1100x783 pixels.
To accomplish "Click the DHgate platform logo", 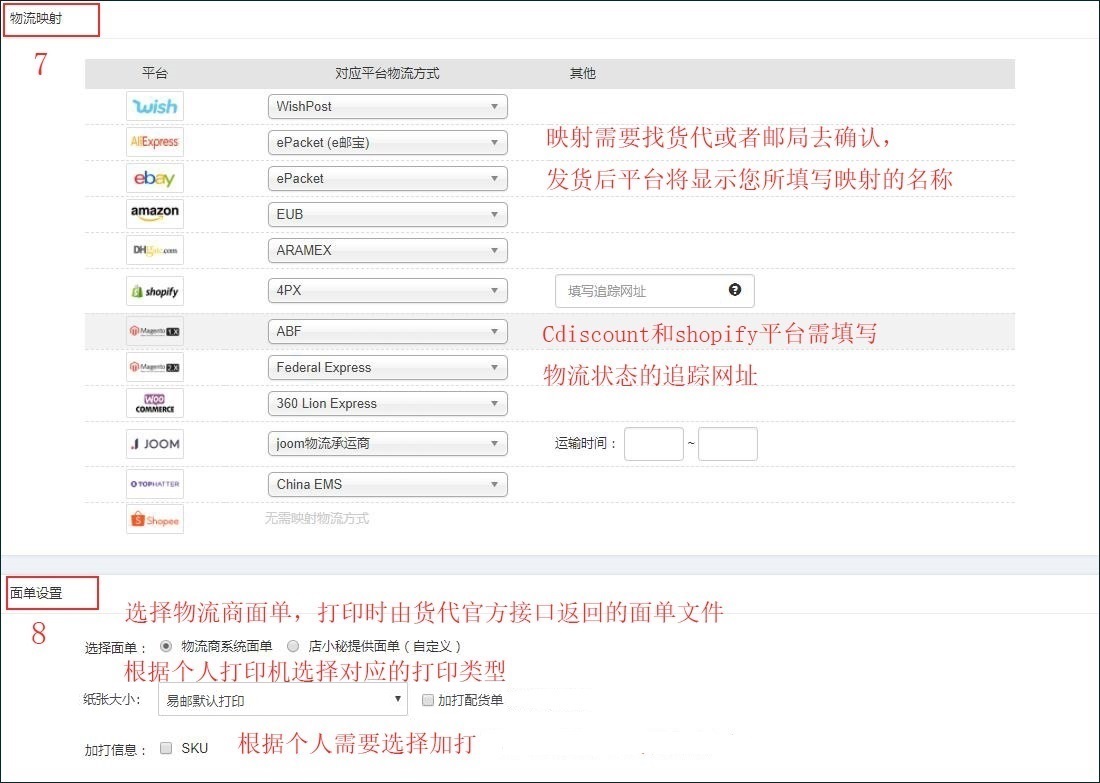I will pos(155,250).
